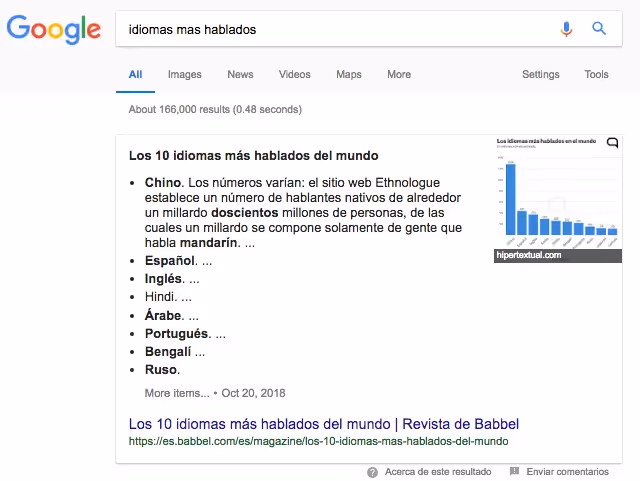Click the Ruso list entry
Screen dimensions: 640x481
[162, 370]
